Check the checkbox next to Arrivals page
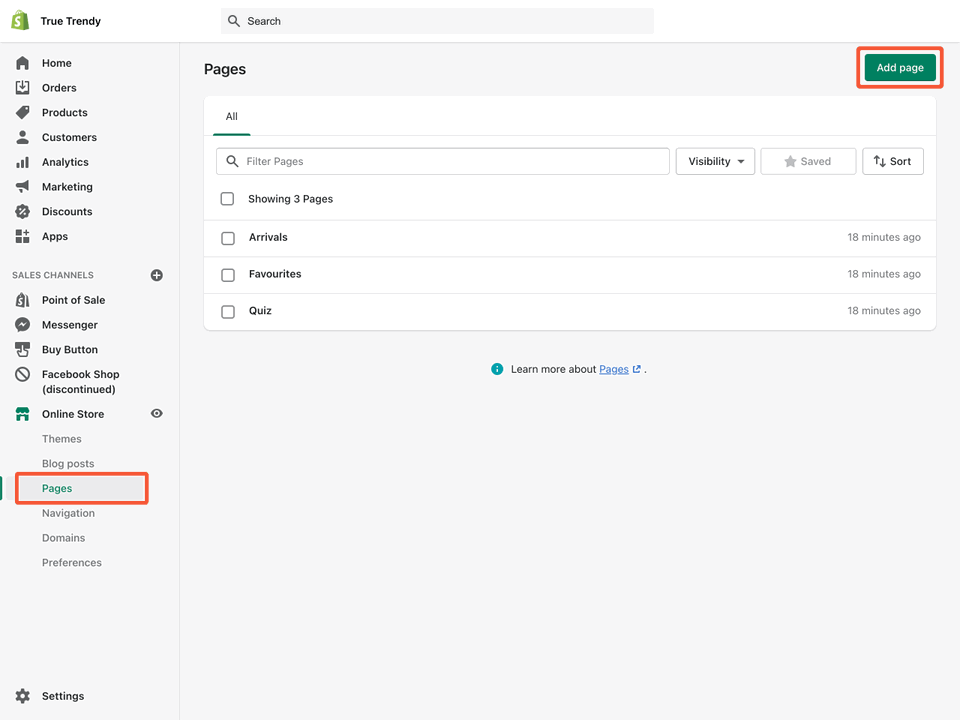 click(227, 238)
